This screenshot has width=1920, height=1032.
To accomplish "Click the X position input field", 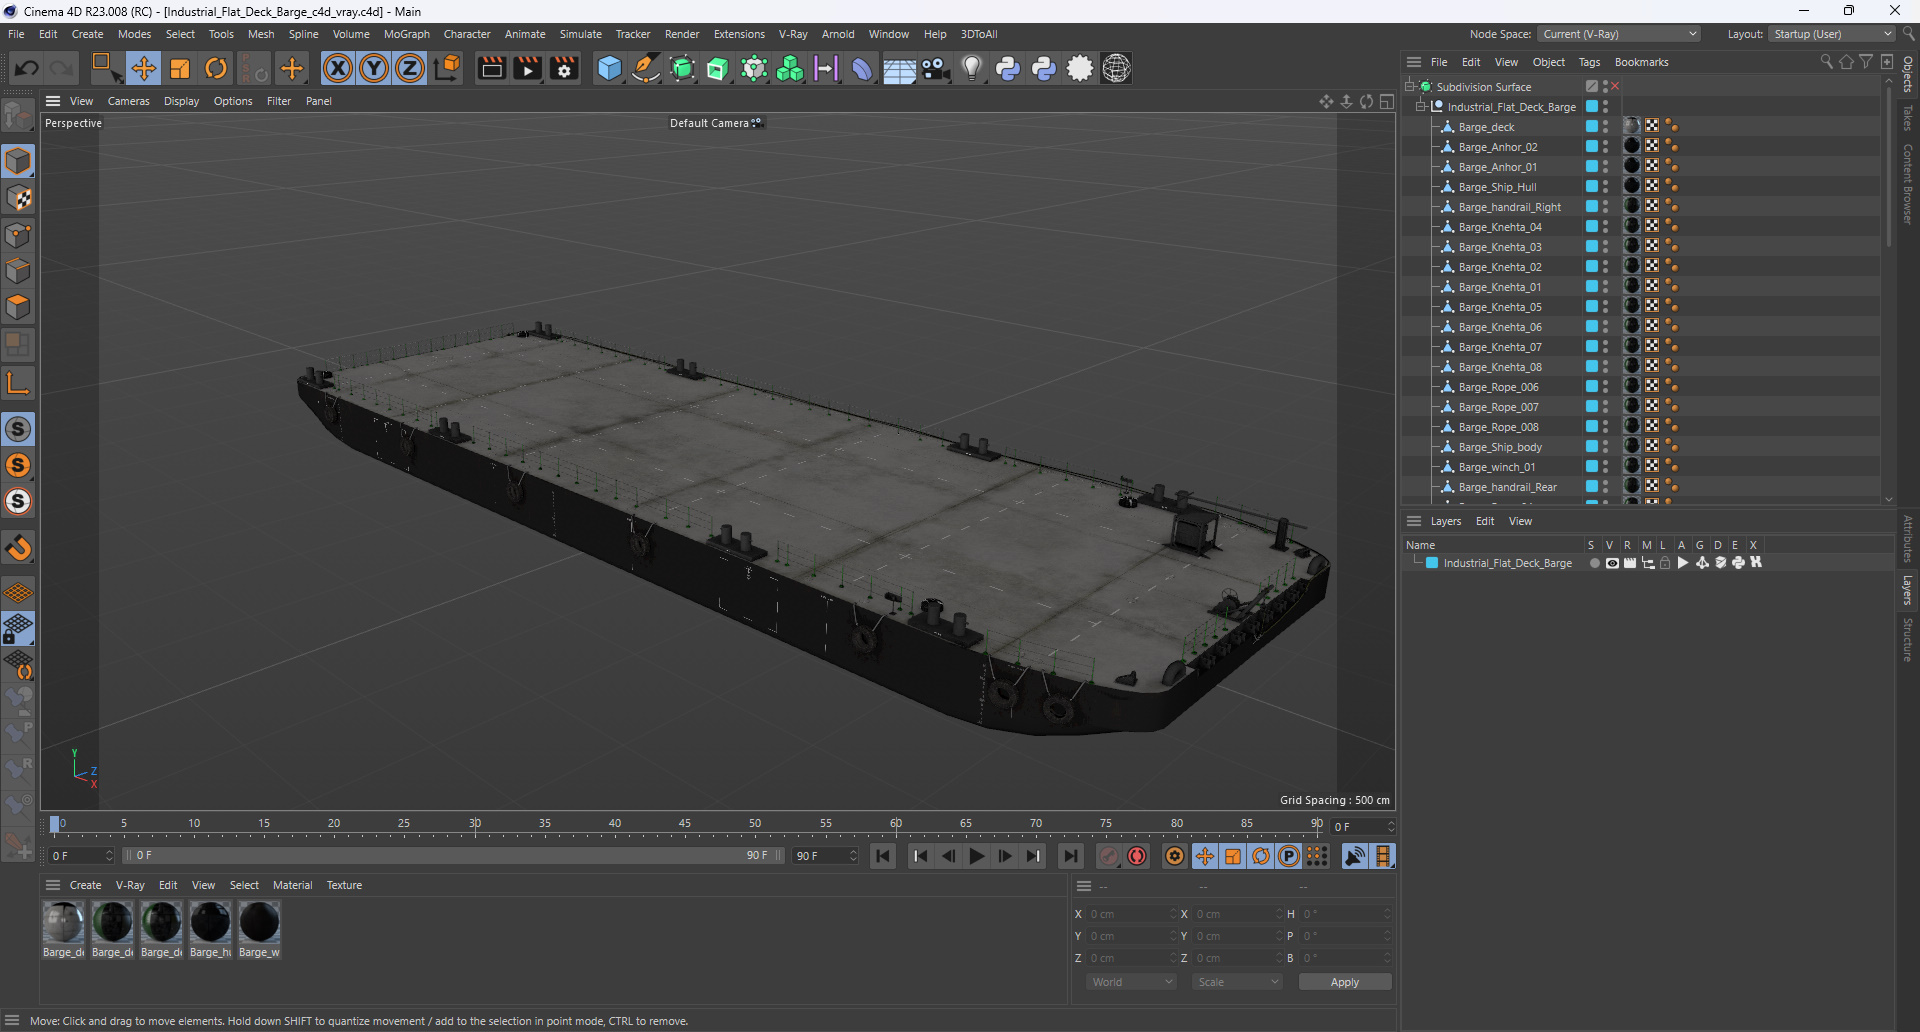I will 1133,914.
